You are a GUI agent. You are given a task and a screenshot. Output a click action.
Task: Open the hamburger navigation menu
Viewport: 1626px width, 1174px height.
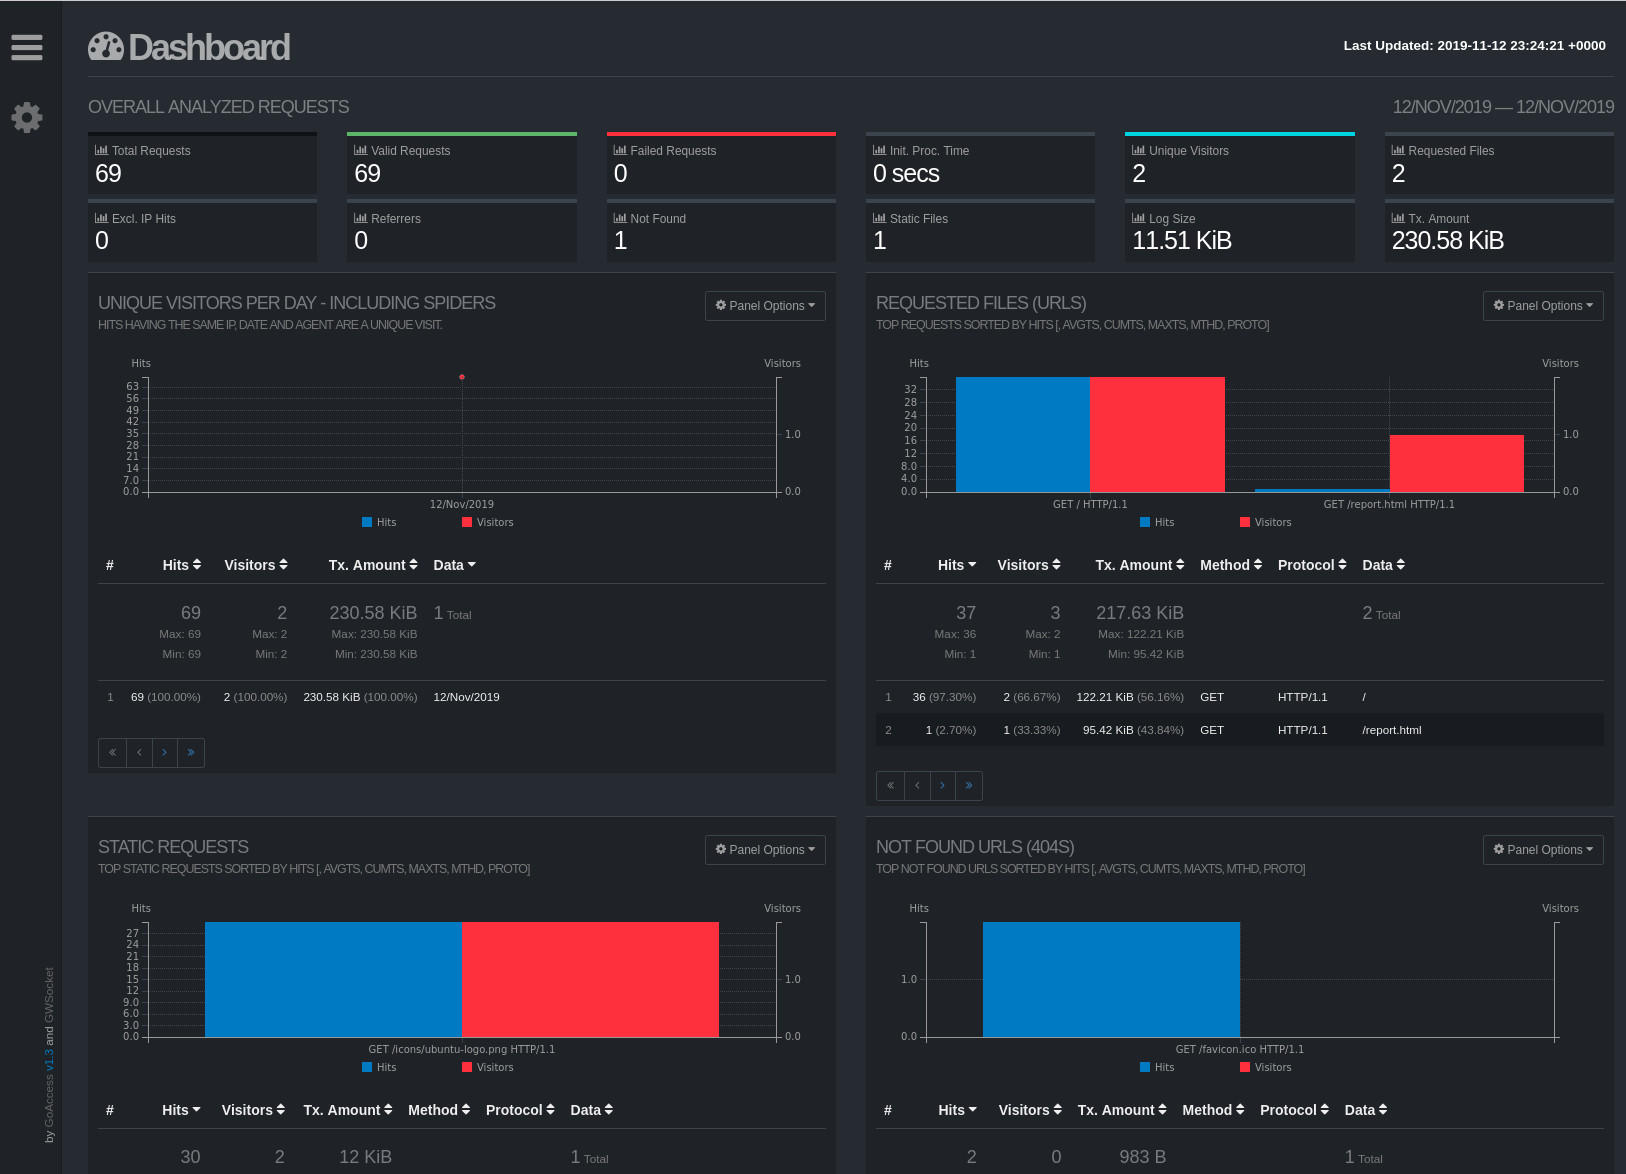point(27,47)
